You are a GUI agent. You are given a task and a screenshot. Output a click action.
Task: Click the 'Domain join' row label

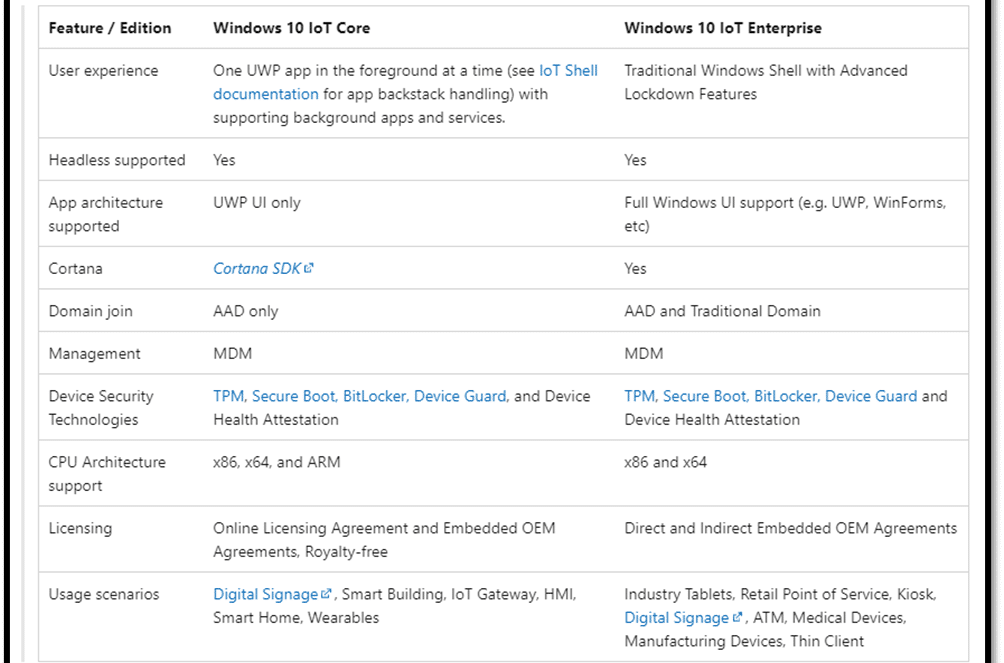point(90,311)
